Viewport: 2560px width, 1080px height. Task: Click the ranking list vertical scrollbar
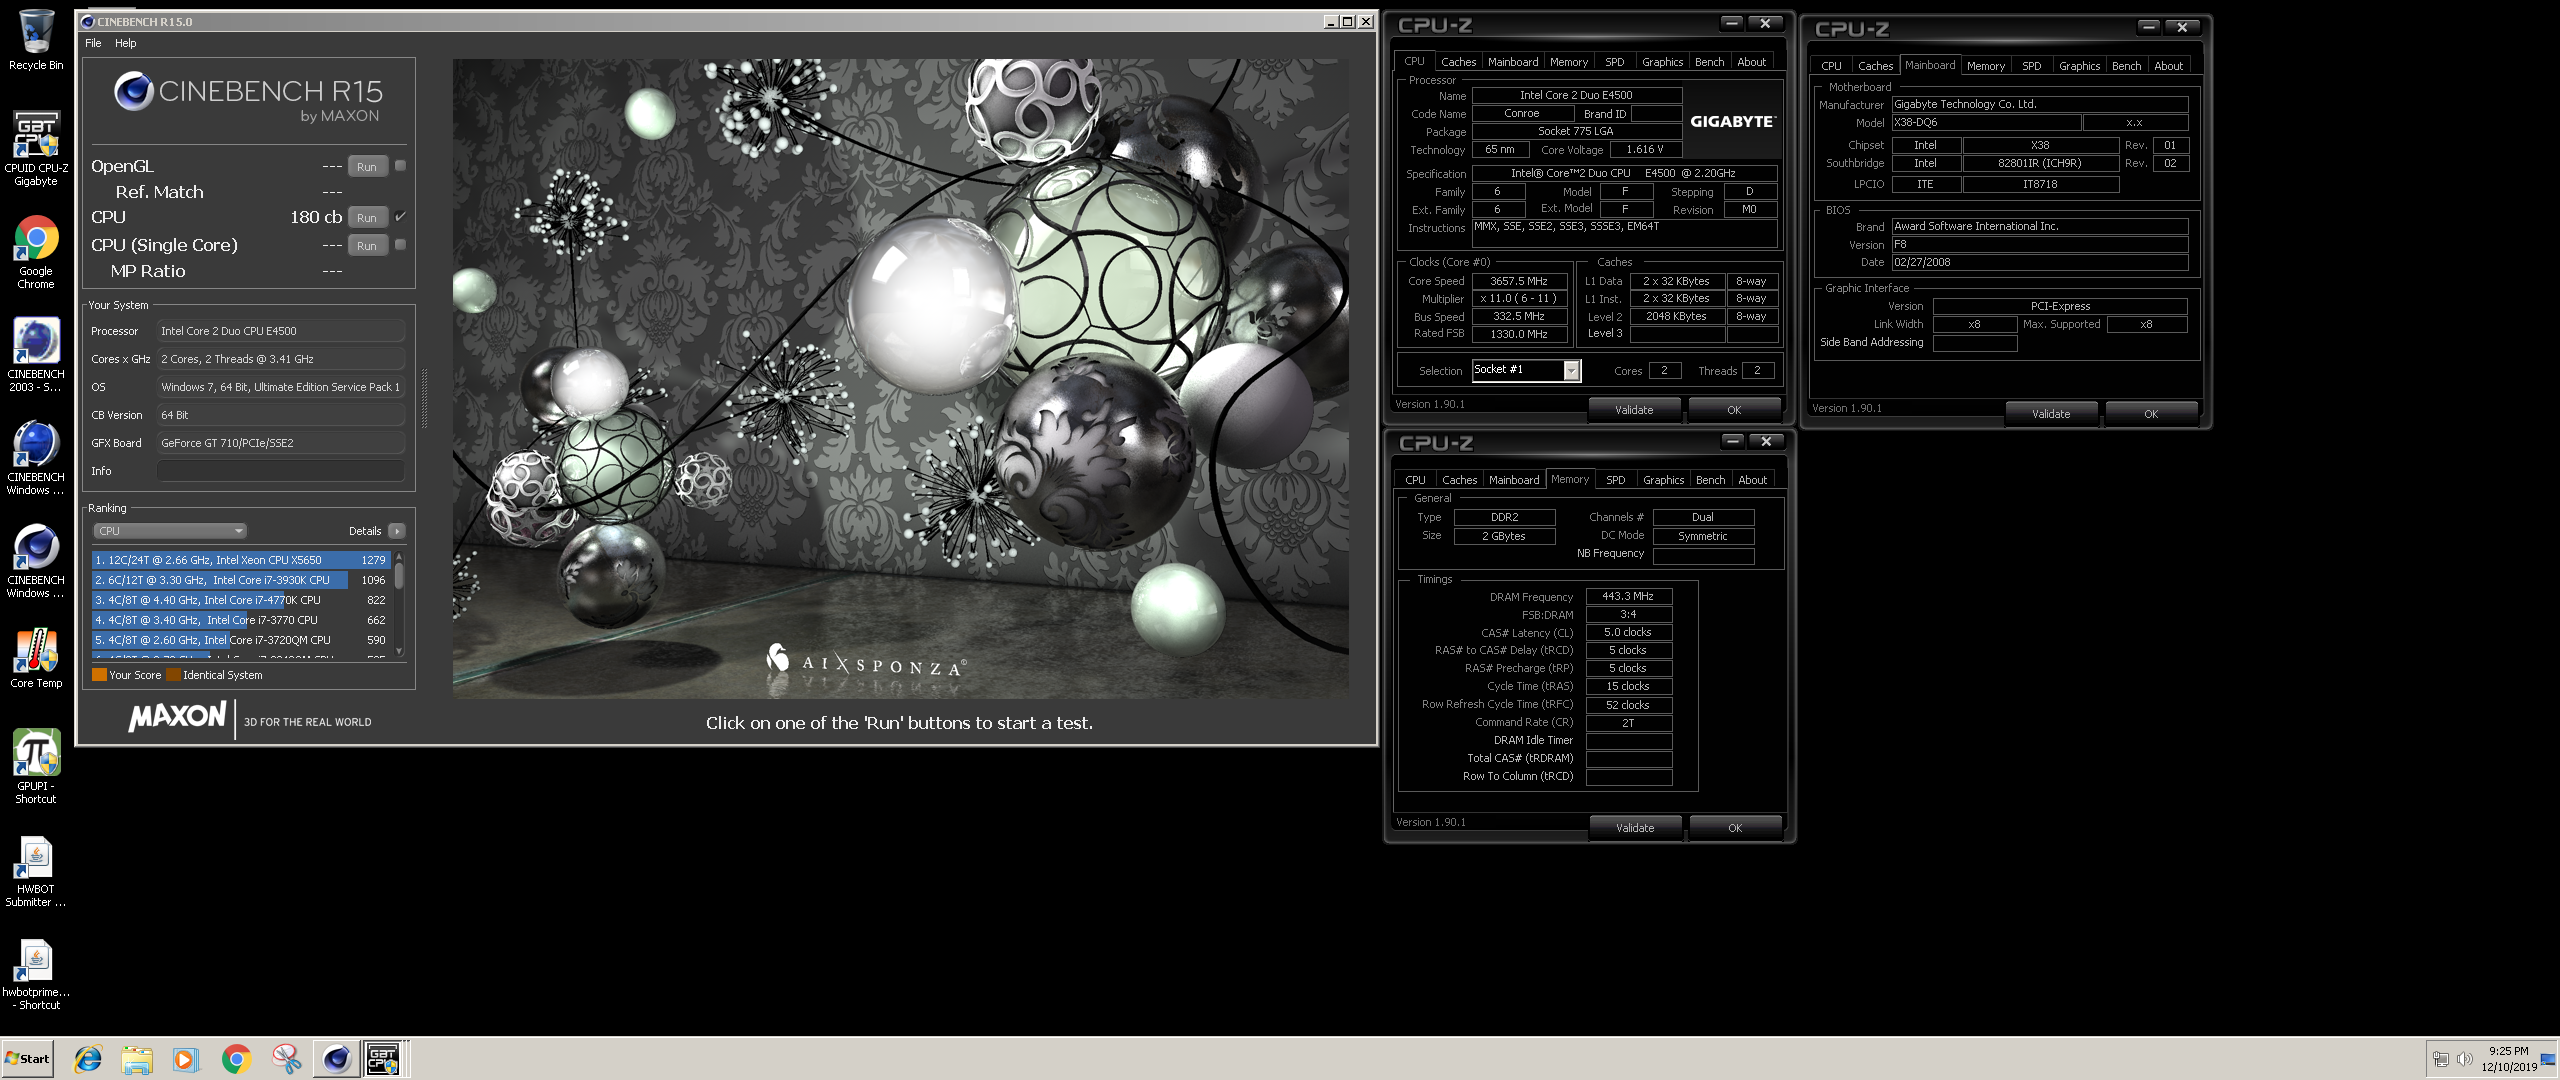[x=399, y=605]
